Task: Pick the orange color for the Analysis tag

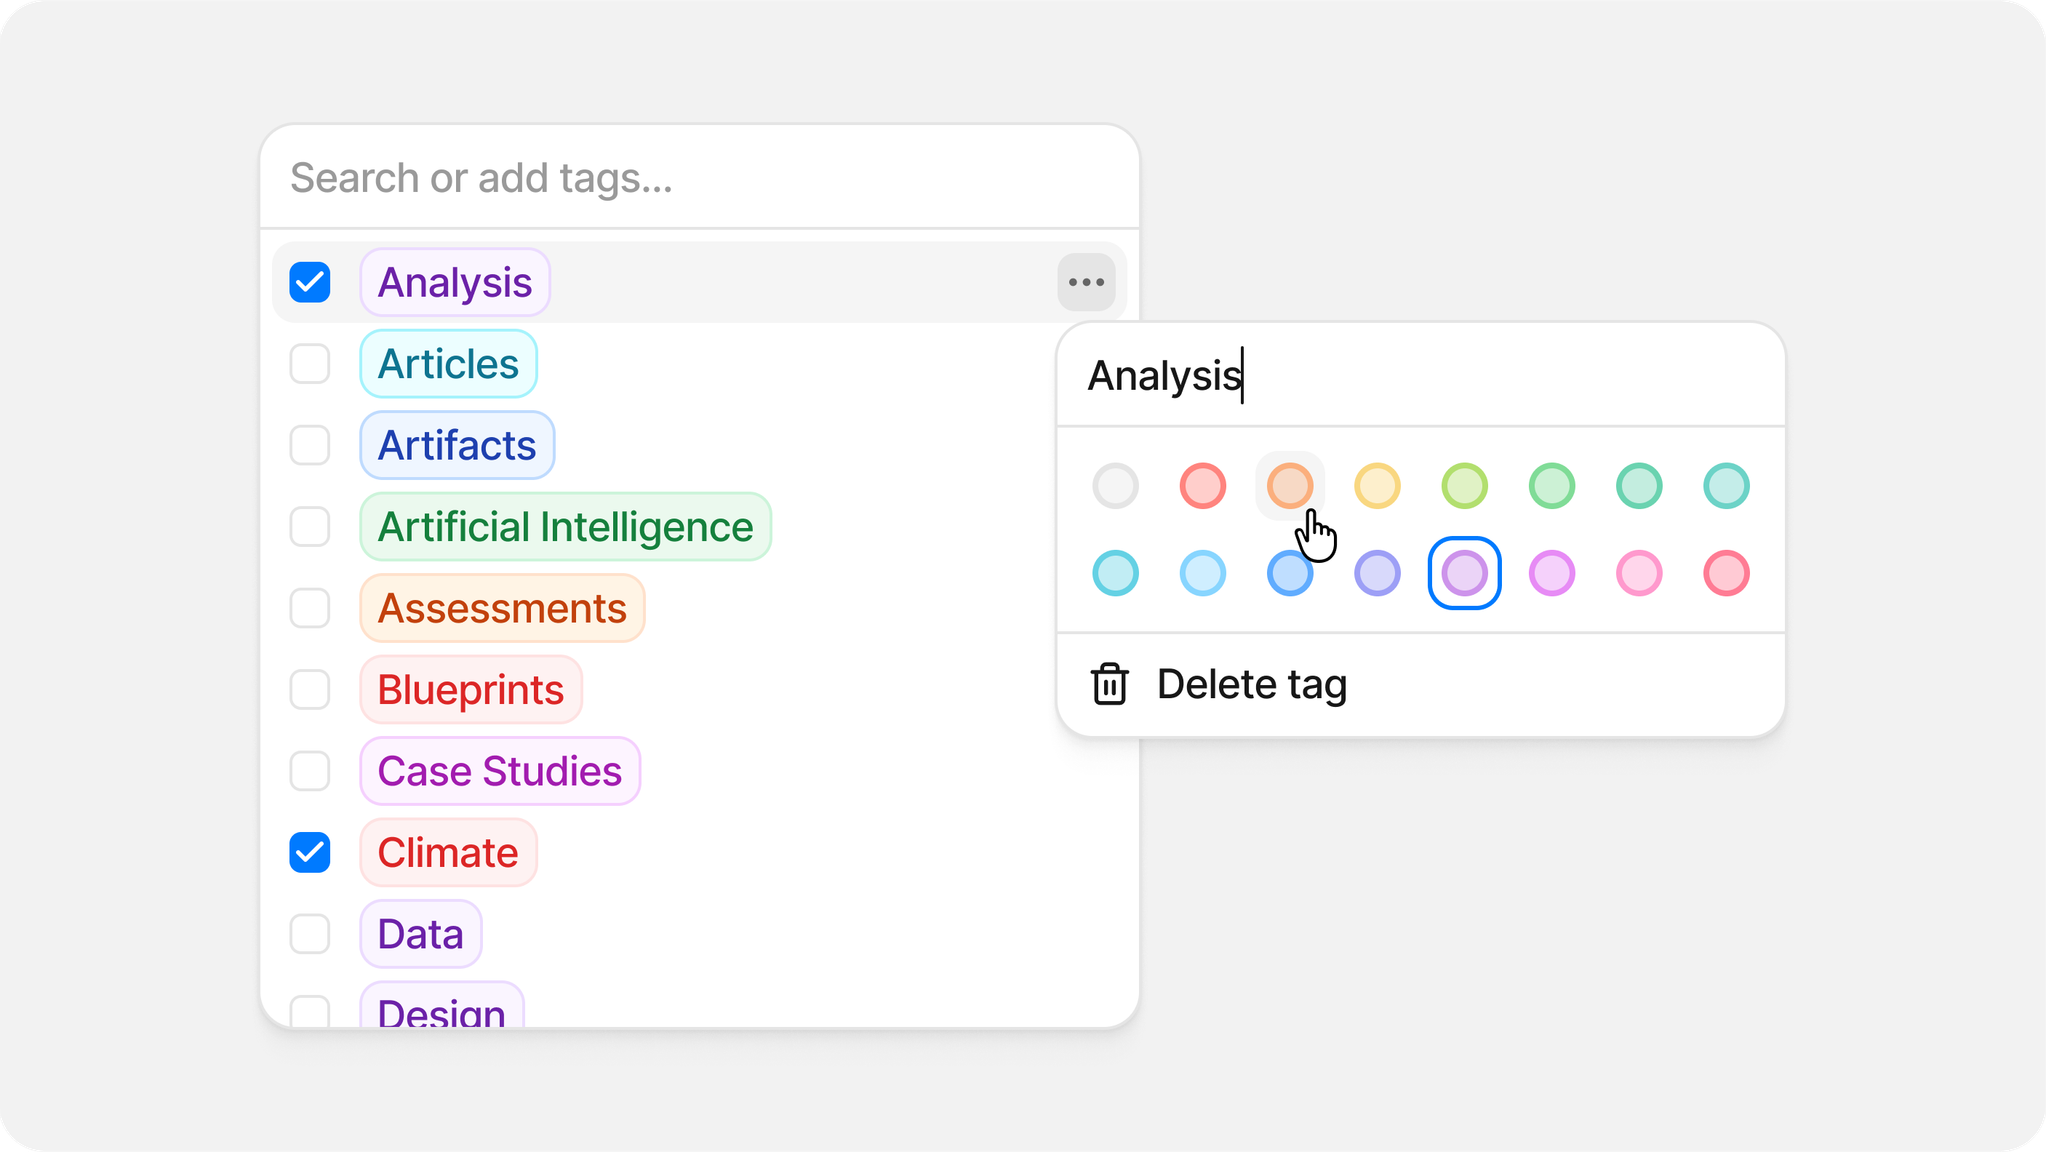Action: pyautogui.click(x=1290, y=487)
